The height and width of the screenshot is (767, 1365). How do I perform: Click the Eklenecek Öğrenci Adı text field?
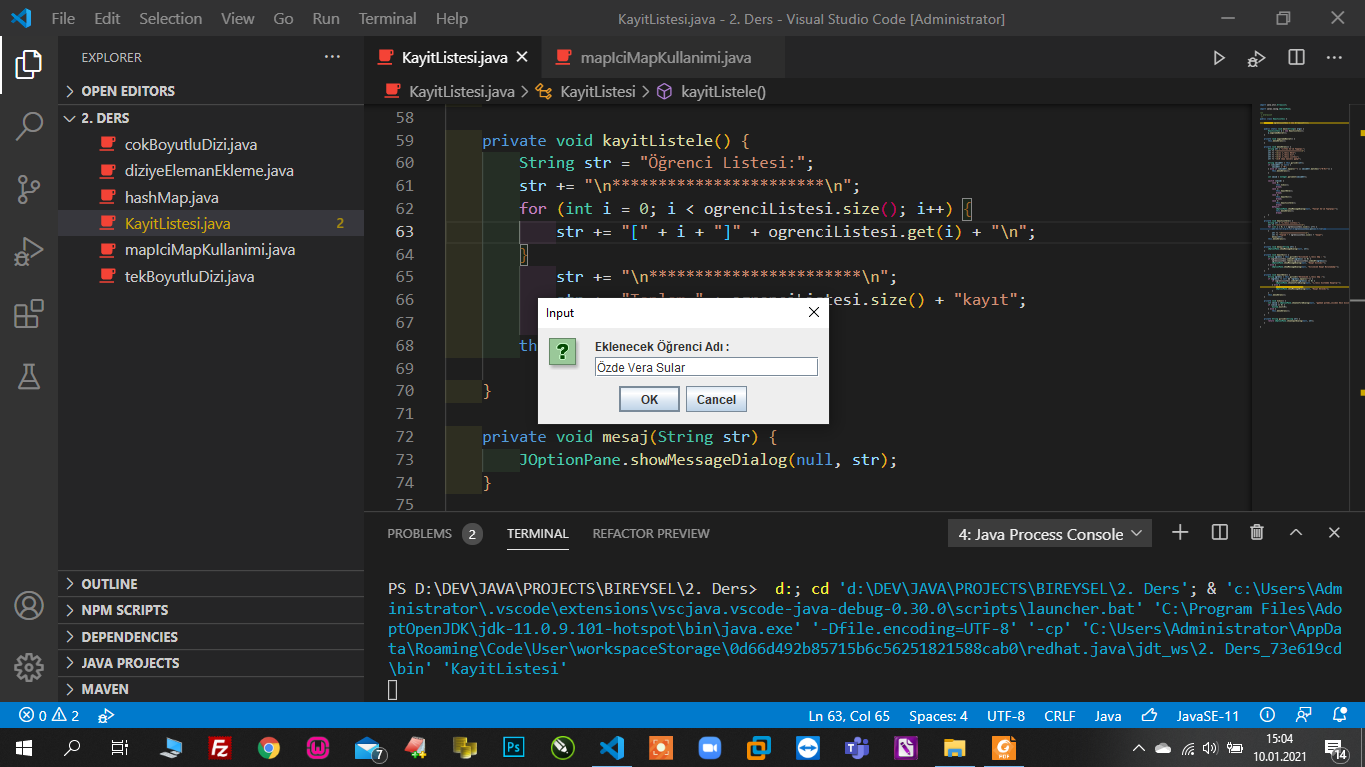coord(705,367)
